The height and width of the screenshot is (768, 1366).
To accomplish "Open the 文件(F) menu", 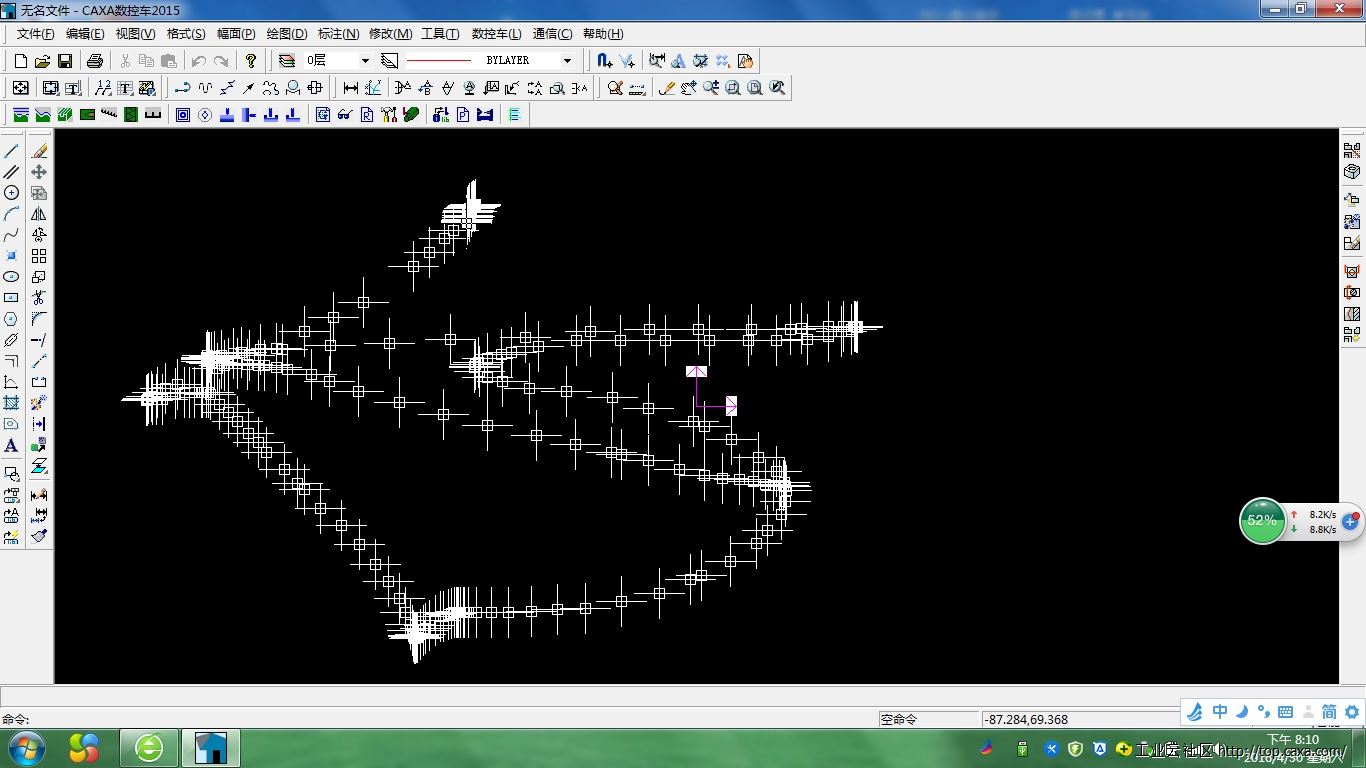I will [36, 34].
